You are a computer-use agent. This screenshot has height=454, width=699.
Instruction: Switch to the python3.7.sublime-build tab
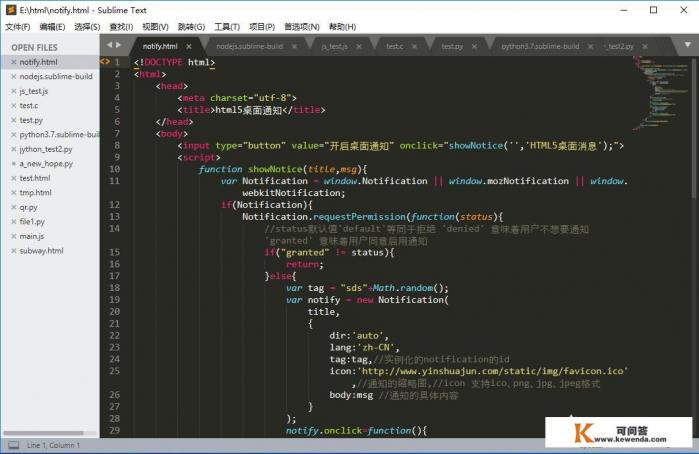540,46
